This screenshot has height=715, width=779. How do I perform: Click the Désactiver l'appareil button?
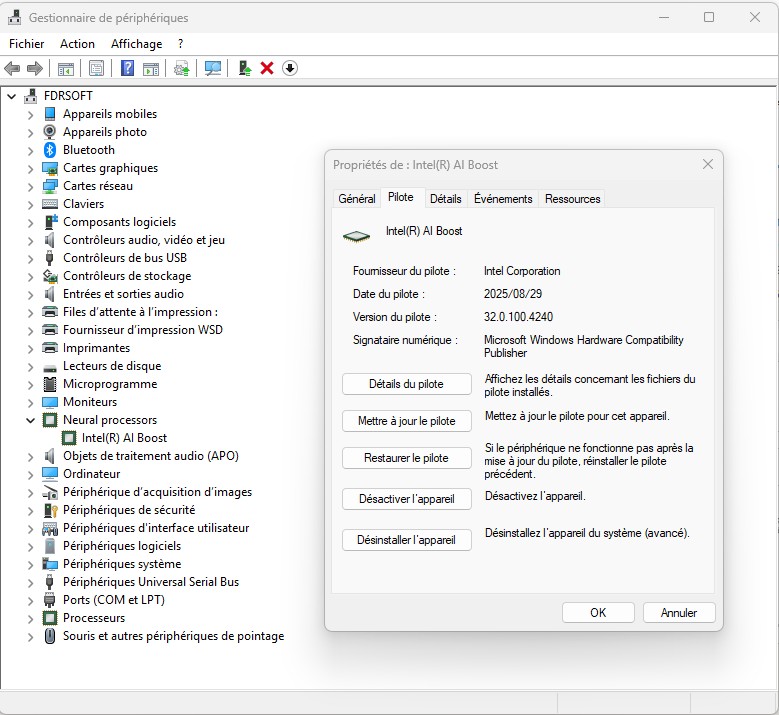tap(406, 498)
